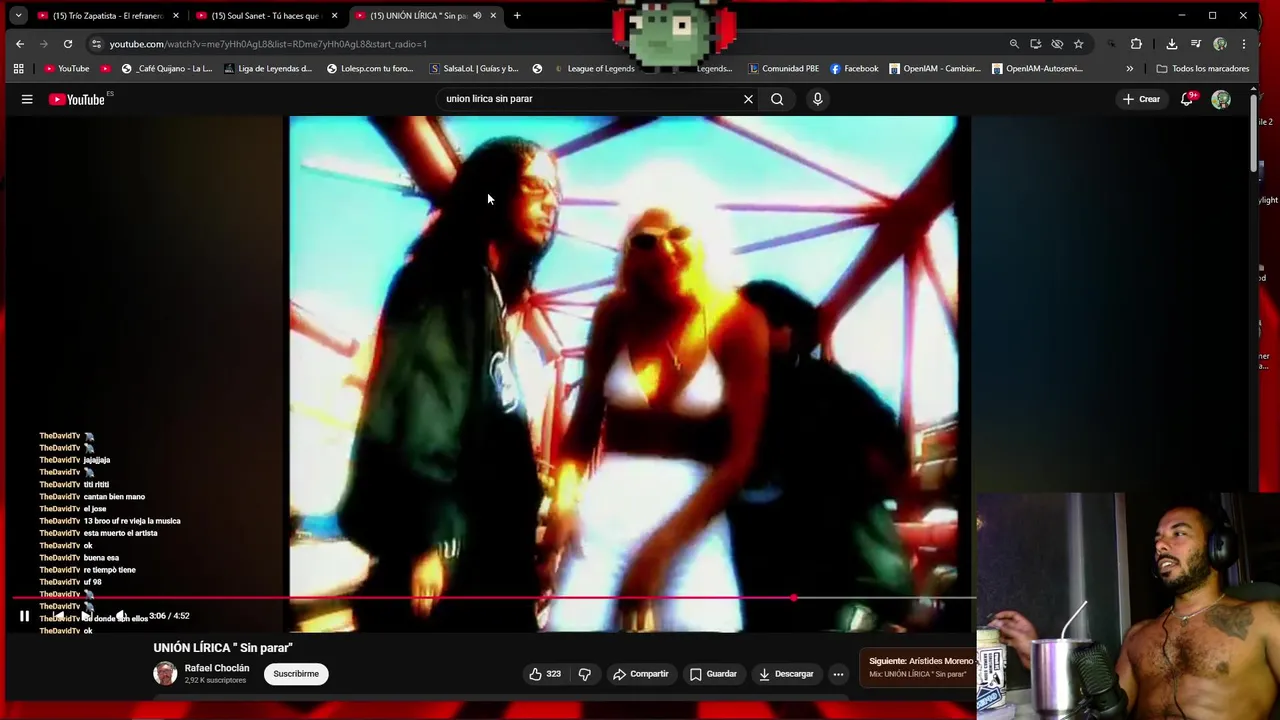Bookmark this page with the star
Image resolution: width=1280 pixels, height=720 pixels.
pos(1078,44)
